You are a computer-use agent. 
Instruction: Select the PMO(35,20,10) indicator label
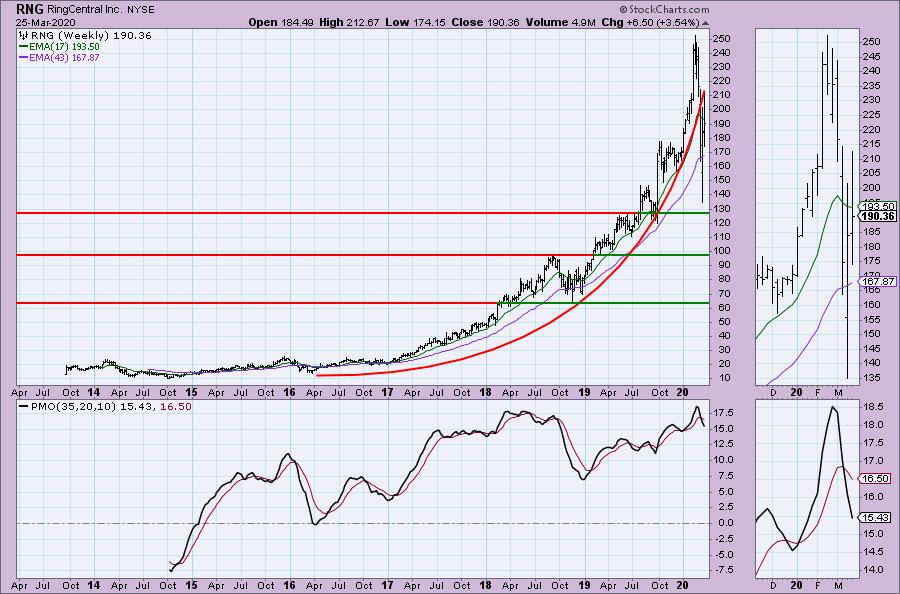pyautogui.click(x=73, y=406)
